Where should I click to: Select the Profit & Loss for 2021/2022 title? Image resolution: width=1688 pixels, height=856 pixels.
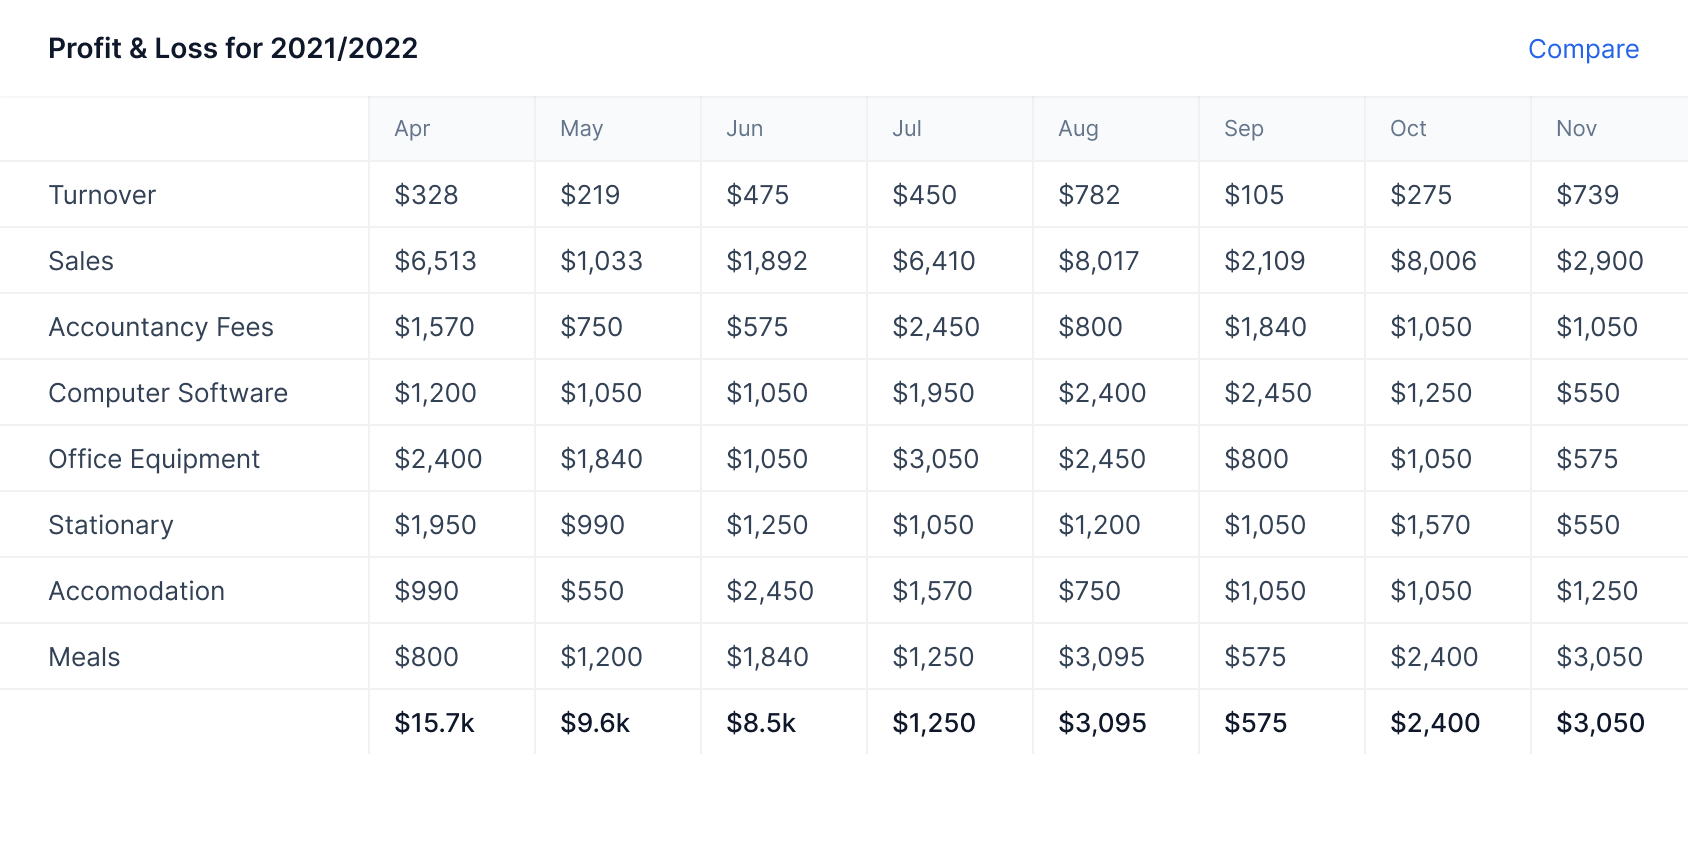click(x=233, y=48)
